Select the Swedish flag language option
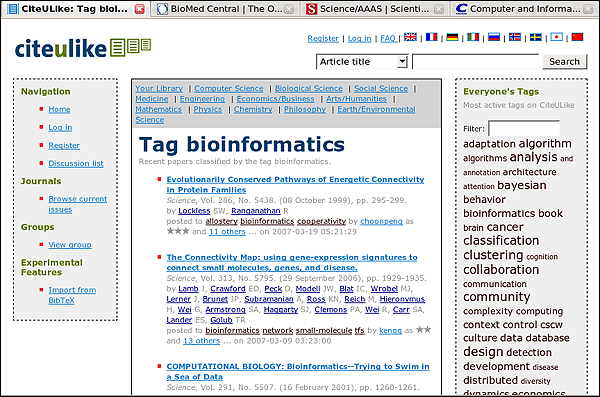600x397 pixels. pos(536,37)
